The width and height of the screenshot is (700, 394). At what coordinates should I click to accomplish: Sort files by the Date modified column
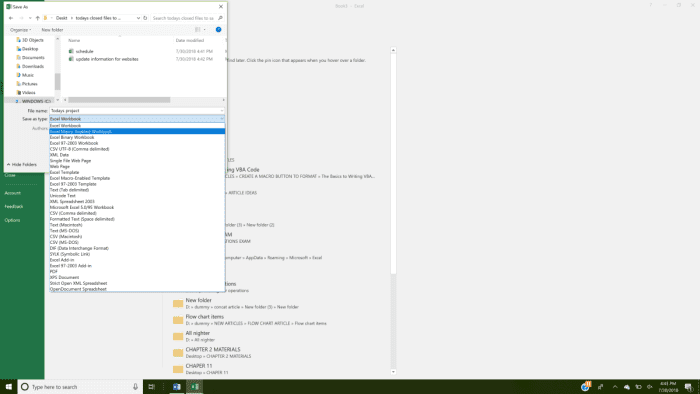click(x=190, y=41)
